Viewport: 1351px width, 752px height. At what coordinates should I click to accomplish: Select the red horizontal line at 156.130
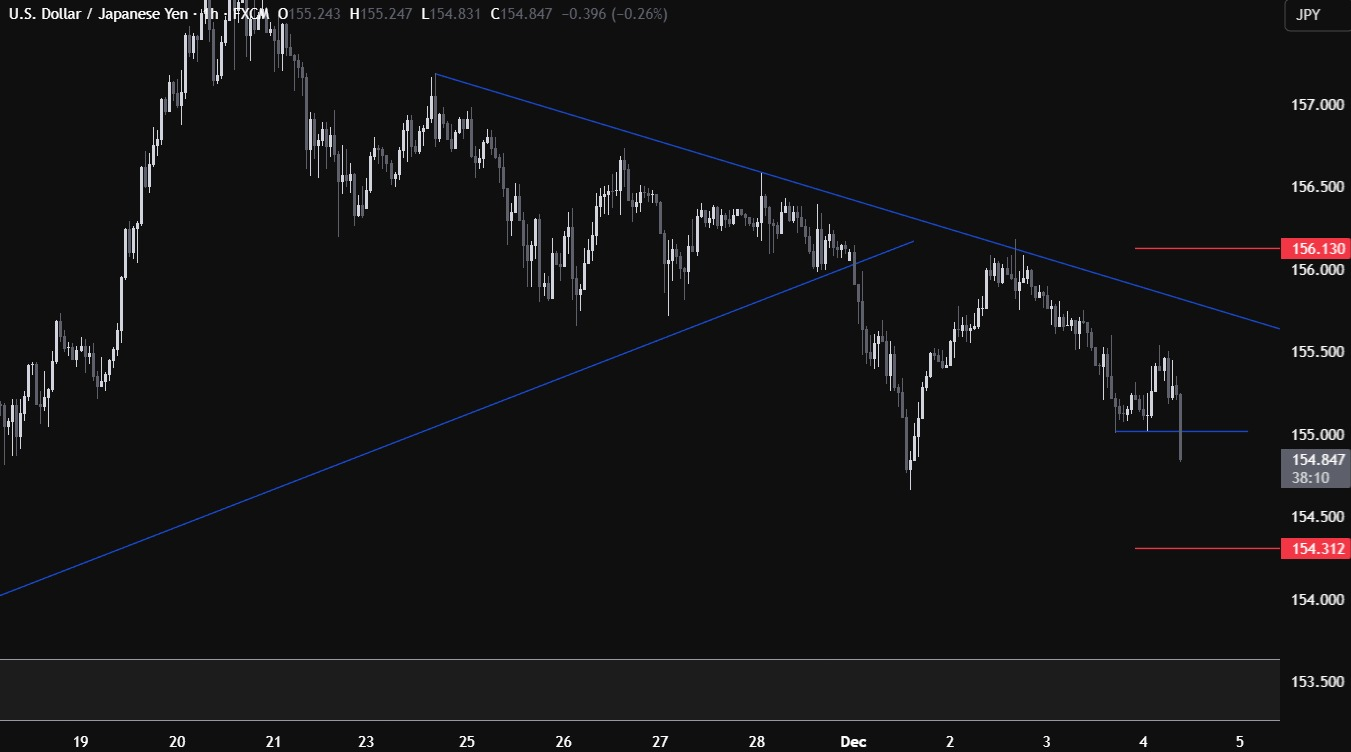click(1200, 248)
